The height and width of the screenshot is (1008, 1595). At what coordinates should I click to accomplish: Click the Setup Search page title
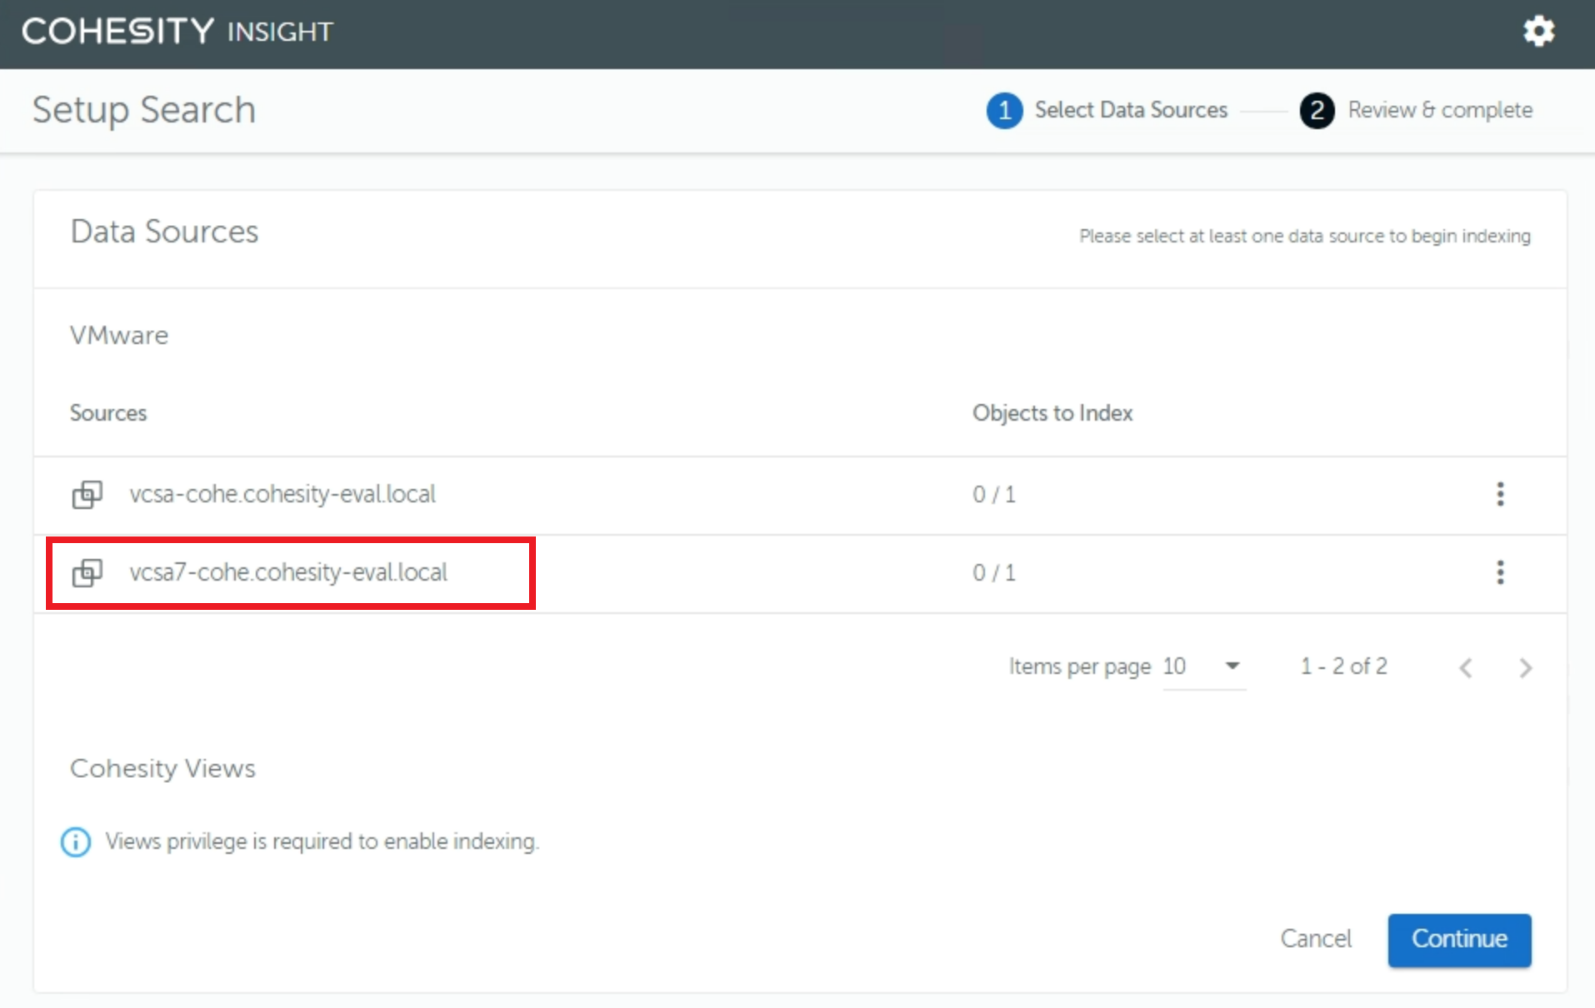(144, 110)
